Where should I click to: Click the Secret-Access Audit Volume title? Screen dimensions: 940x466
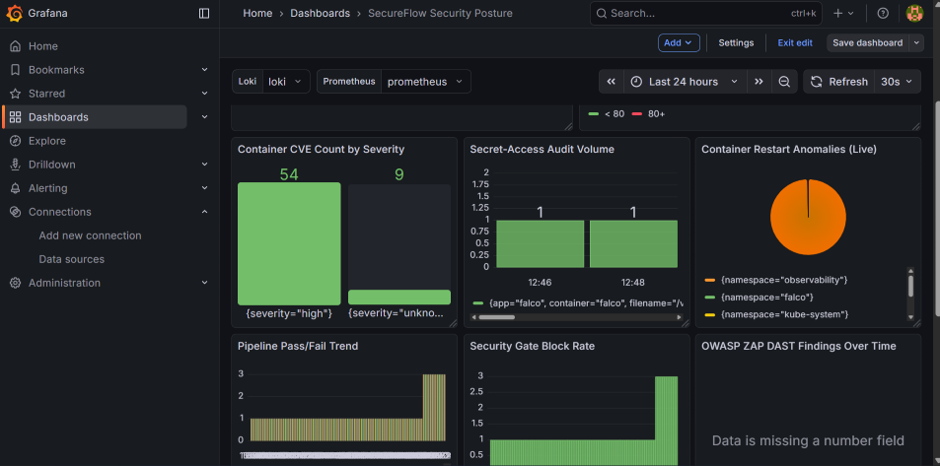click(x=542, y=149)
